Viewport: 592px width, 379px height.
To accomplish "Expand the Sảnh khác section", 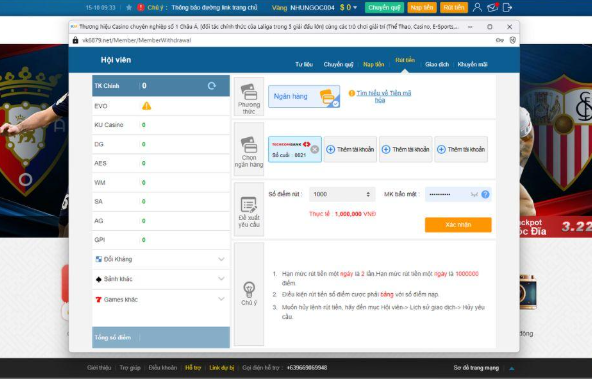I will coord(161,279).
